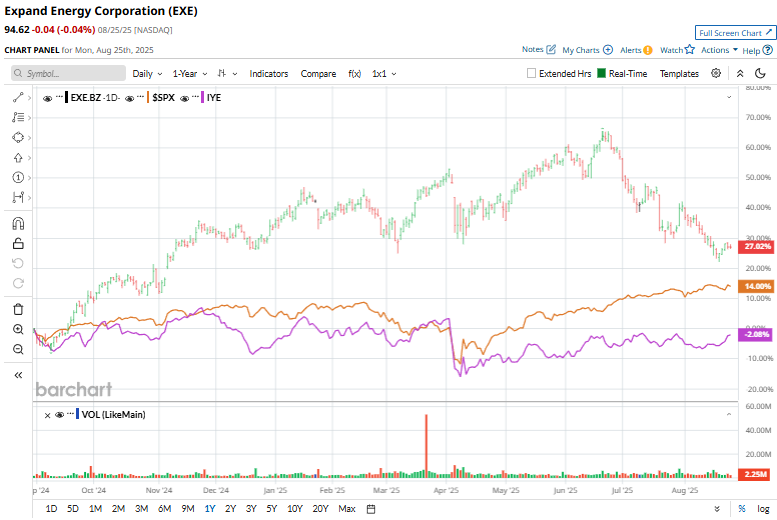Select the 1Y time range
Viewport: 777px width, 520px height.
pos(210,509)
